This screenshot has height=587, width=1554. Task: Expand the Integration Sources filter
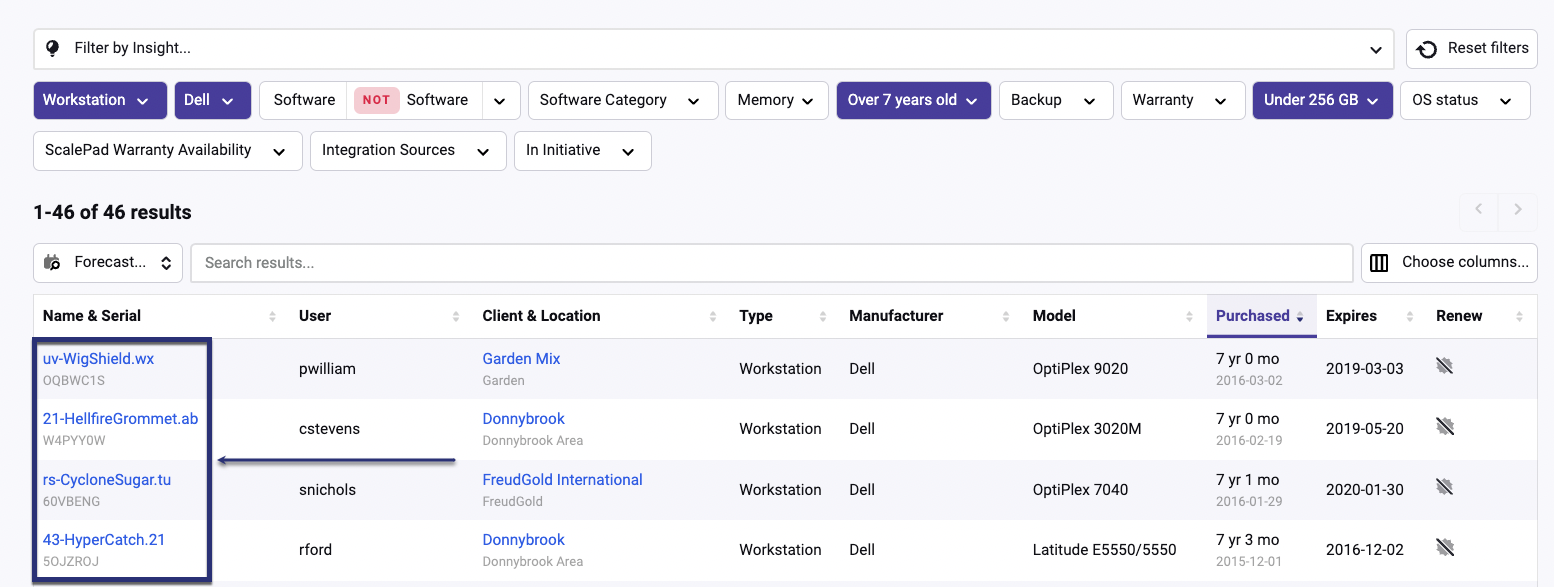[408, 151]
